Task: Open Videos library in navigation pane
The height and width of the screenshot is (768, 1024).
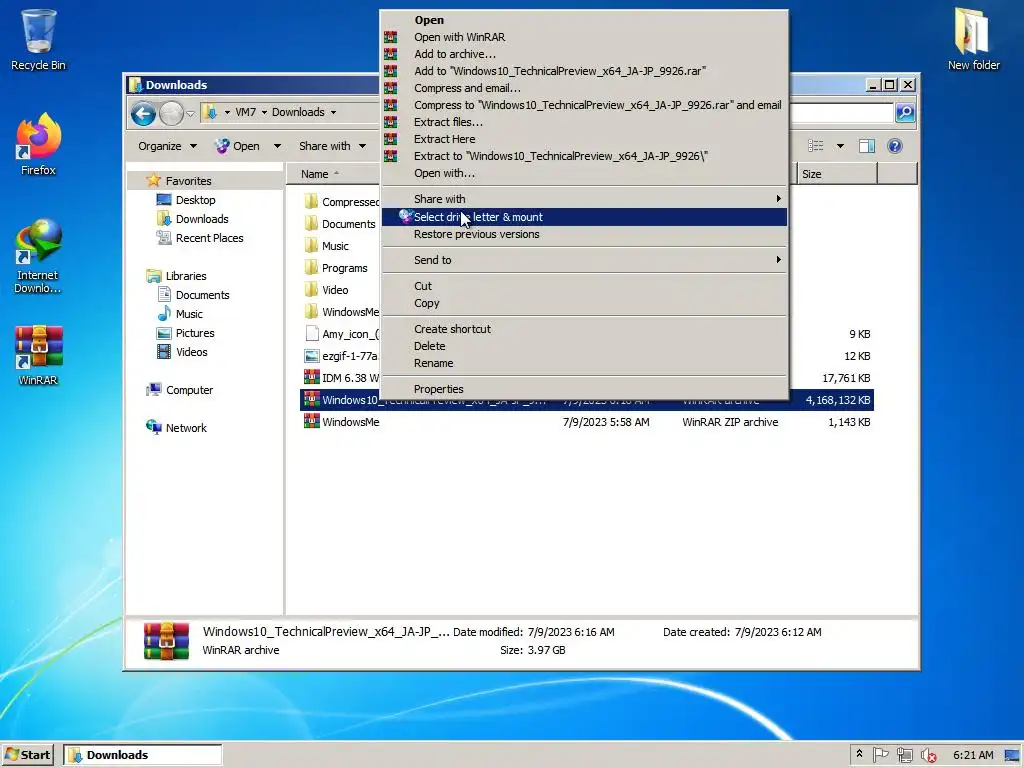Action: (x=182, y=352)
